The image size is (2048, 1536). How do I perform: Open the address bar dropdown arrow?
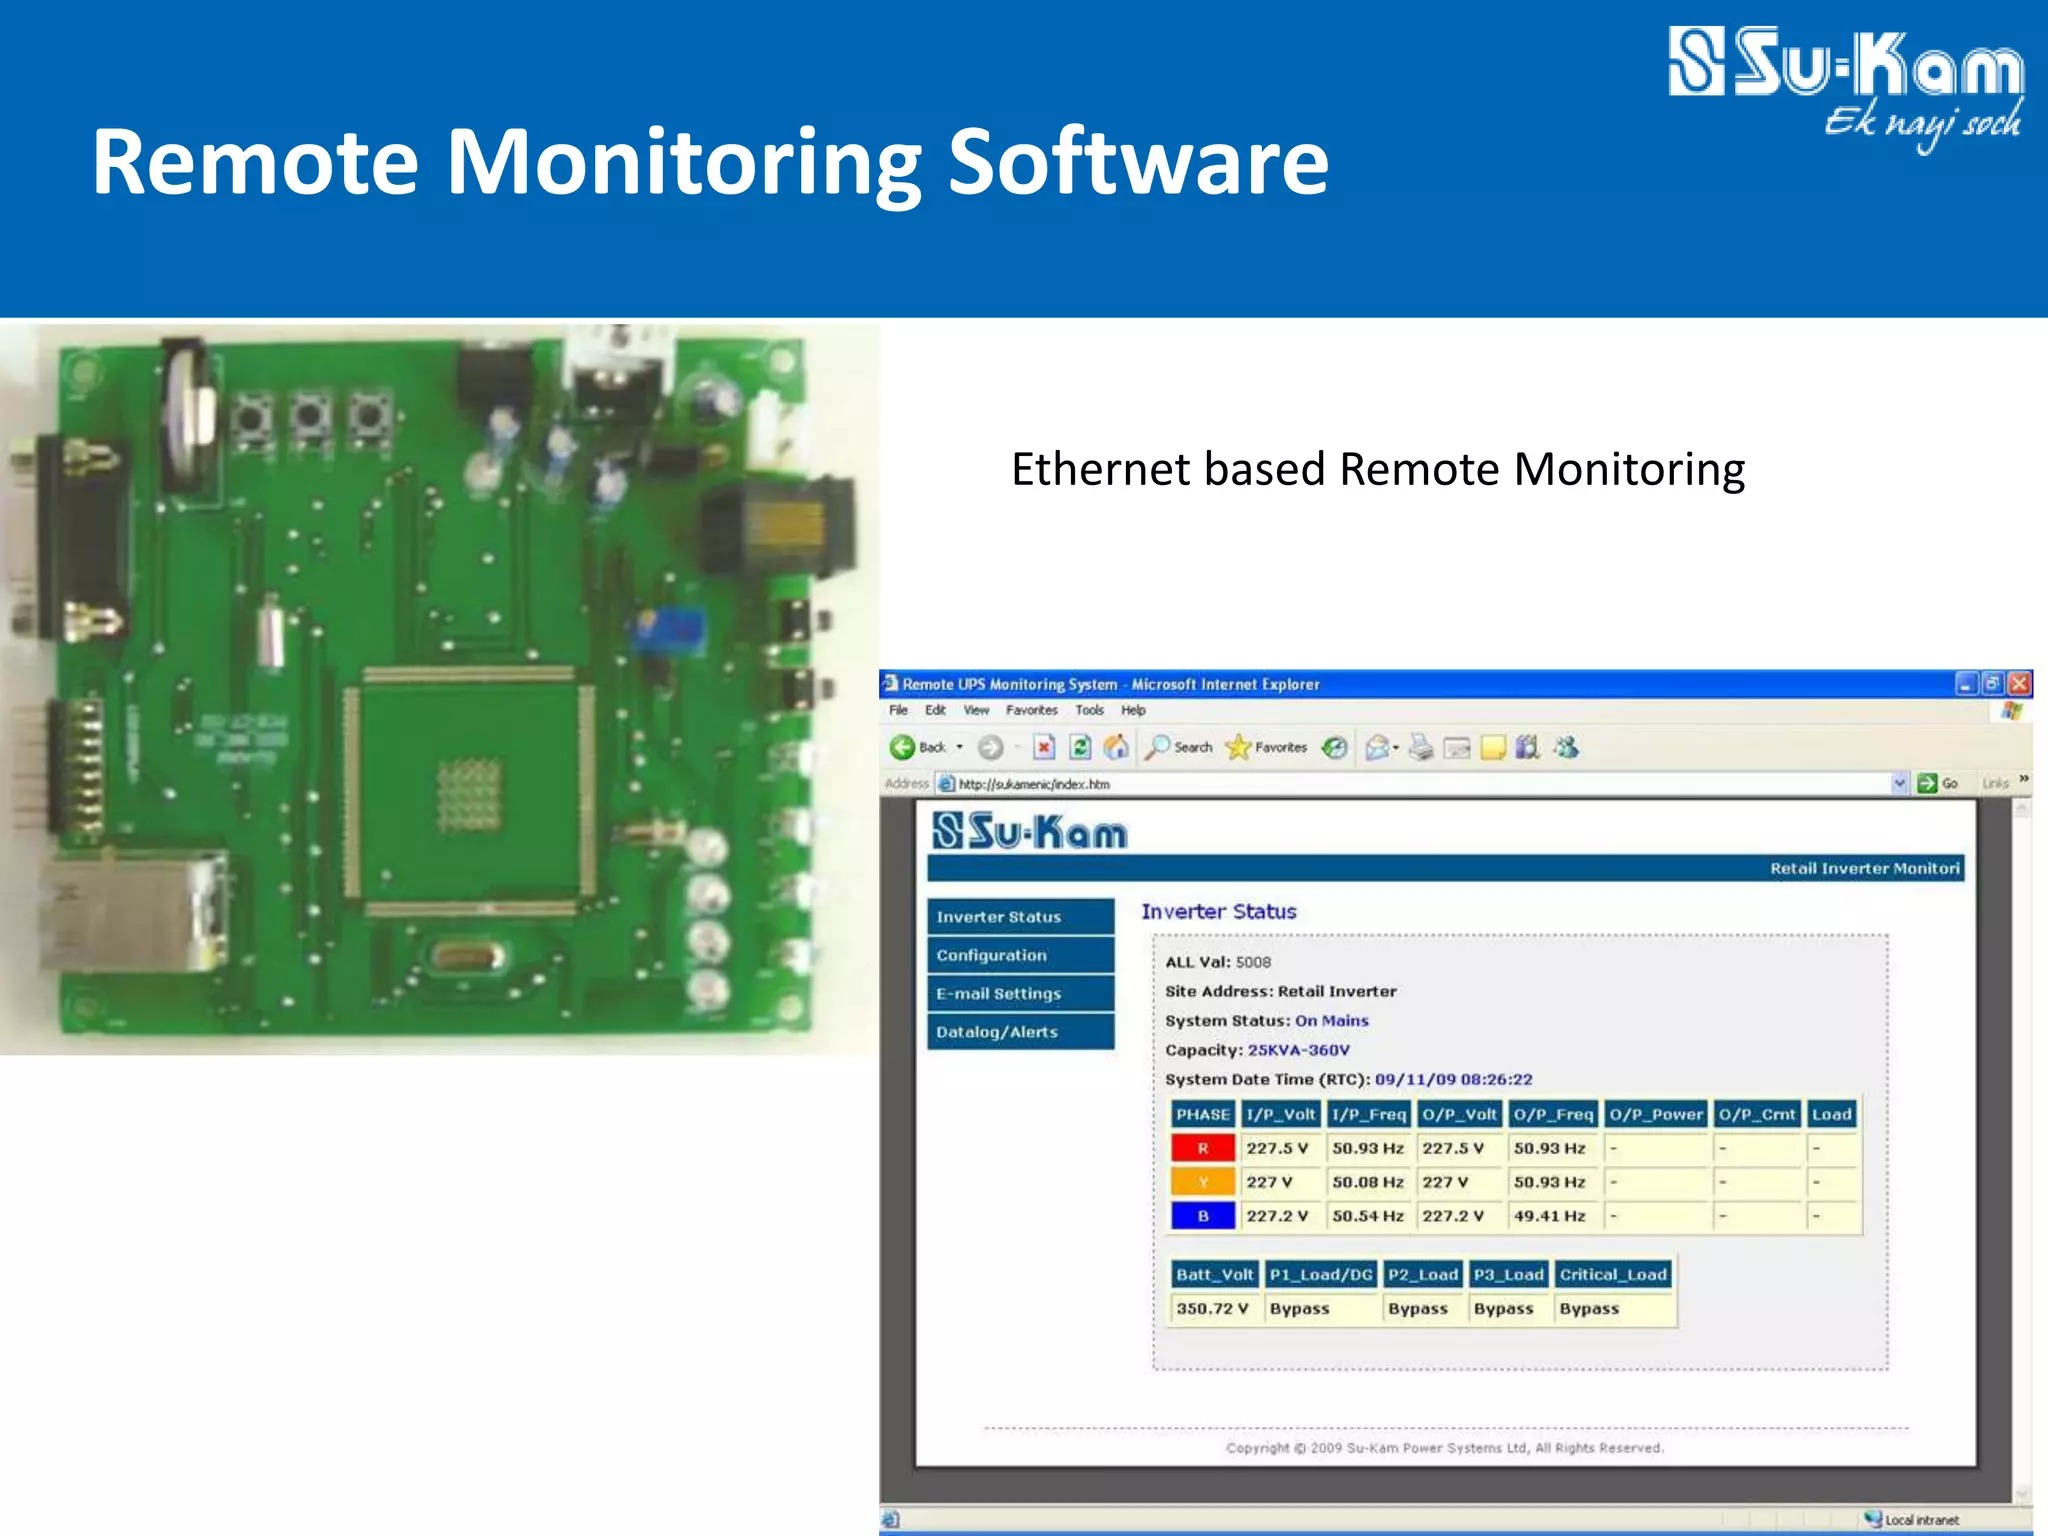click(x=1900, y=783)
